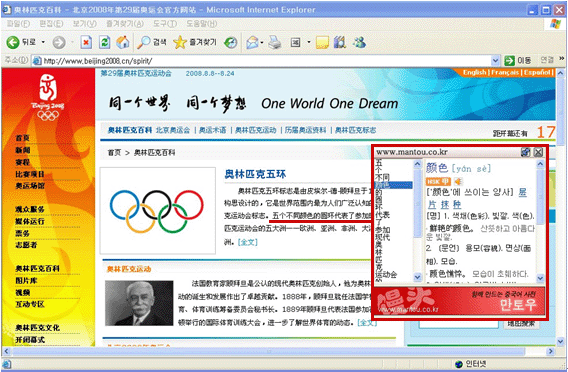Open the 北京奥运会 nav tab
This screenshot has width=568, height=372.
[173, 130]
